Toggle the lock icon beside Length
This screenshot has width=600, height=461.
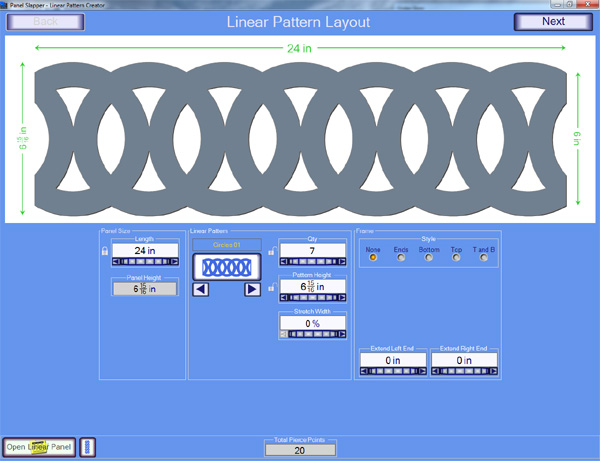coord(105,253)
